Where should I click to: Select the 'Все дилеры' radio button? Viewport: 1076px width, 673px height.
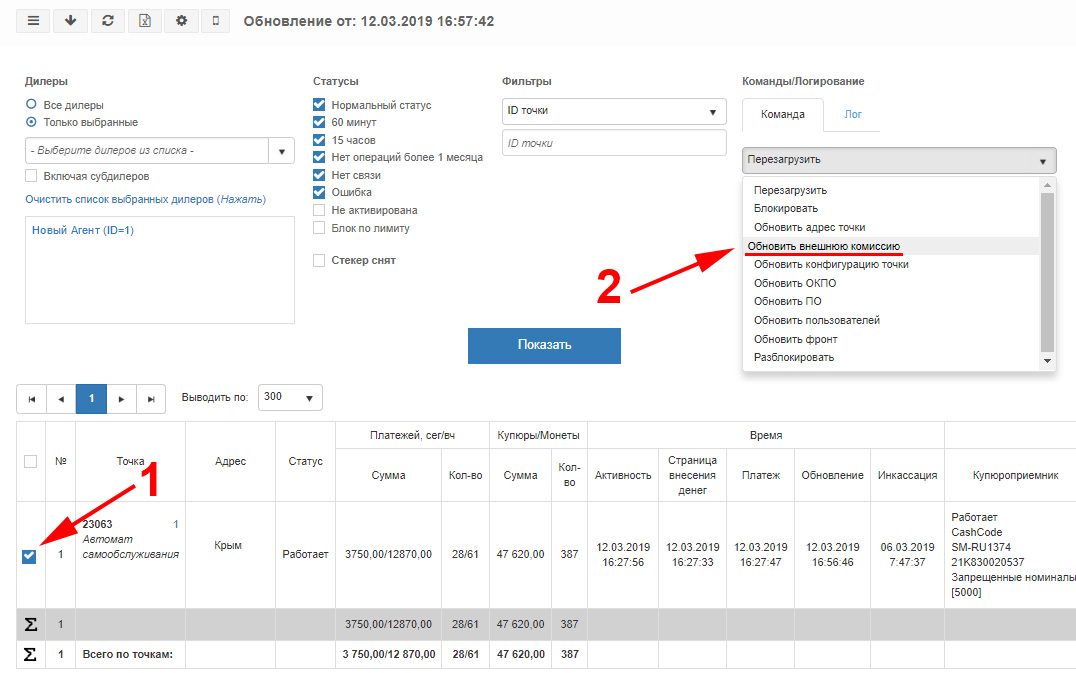coord(31,104)
